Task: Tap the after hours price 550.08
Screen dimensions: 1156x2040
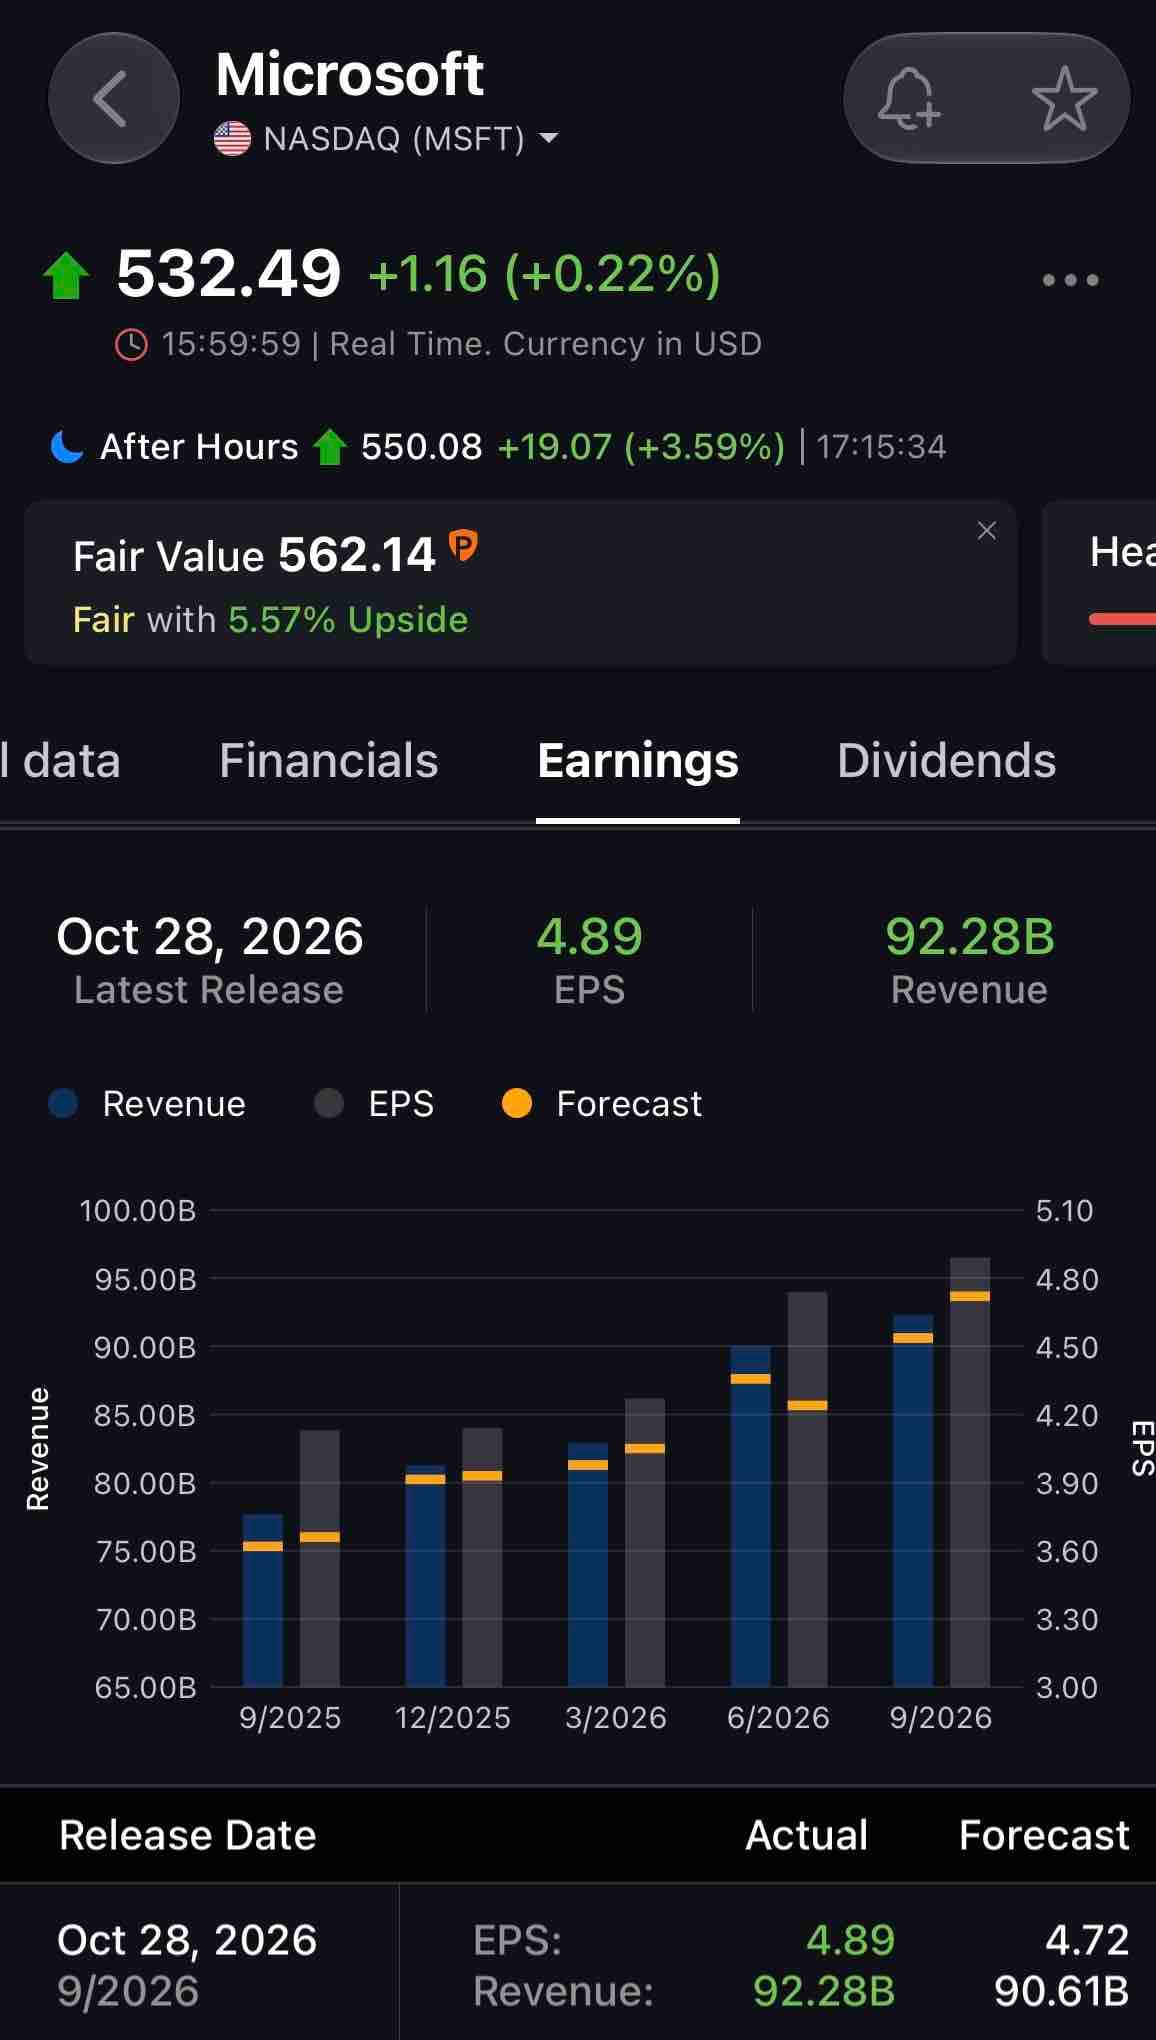Action: click(421, 446)
